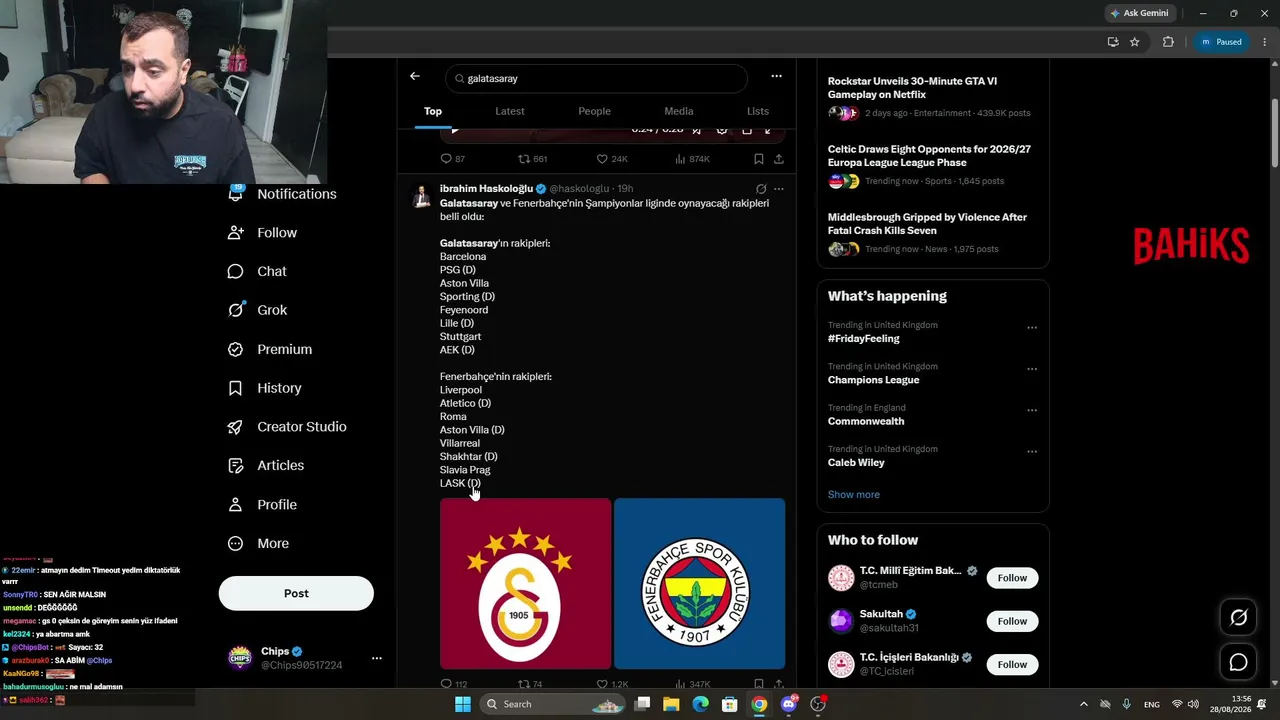Install app icon in address bar
1280x720 pixels.
1113,42
